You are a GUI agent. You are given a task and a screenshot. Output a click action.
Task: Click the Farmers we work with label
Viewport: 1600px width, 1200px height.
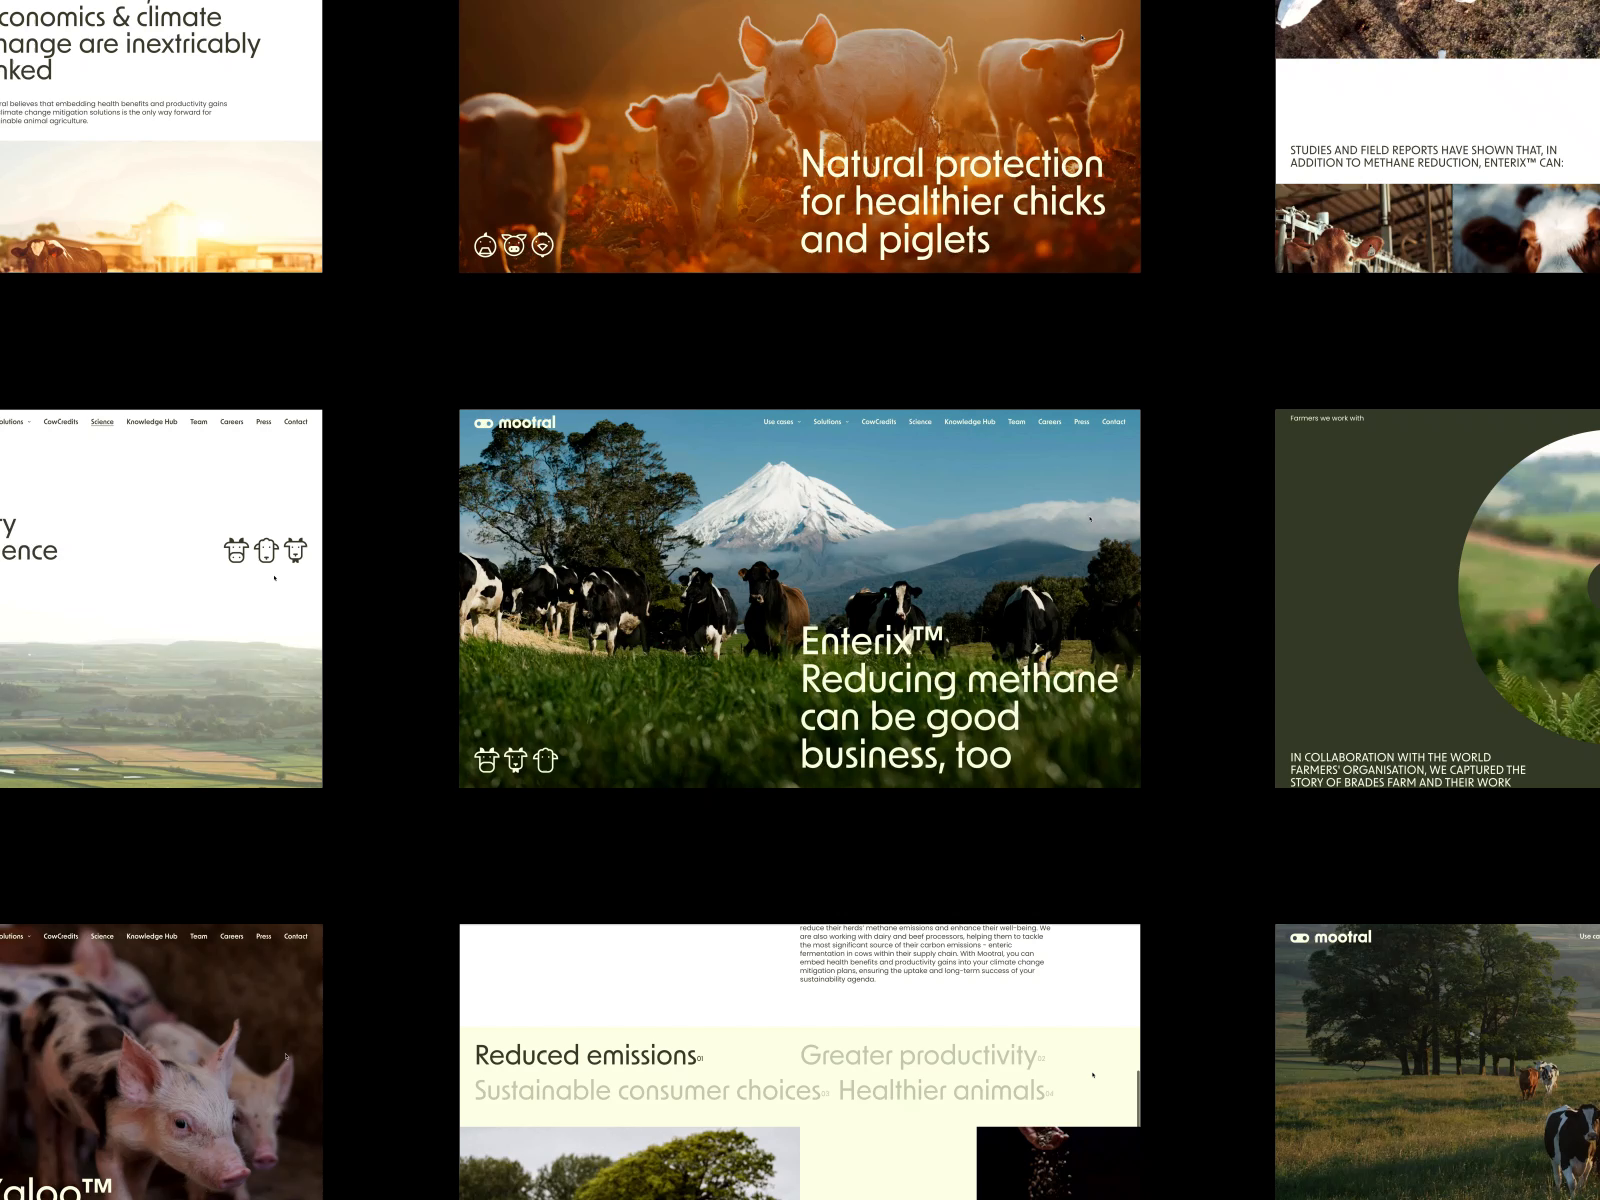pyautogui.click(x=1327, y=418)
